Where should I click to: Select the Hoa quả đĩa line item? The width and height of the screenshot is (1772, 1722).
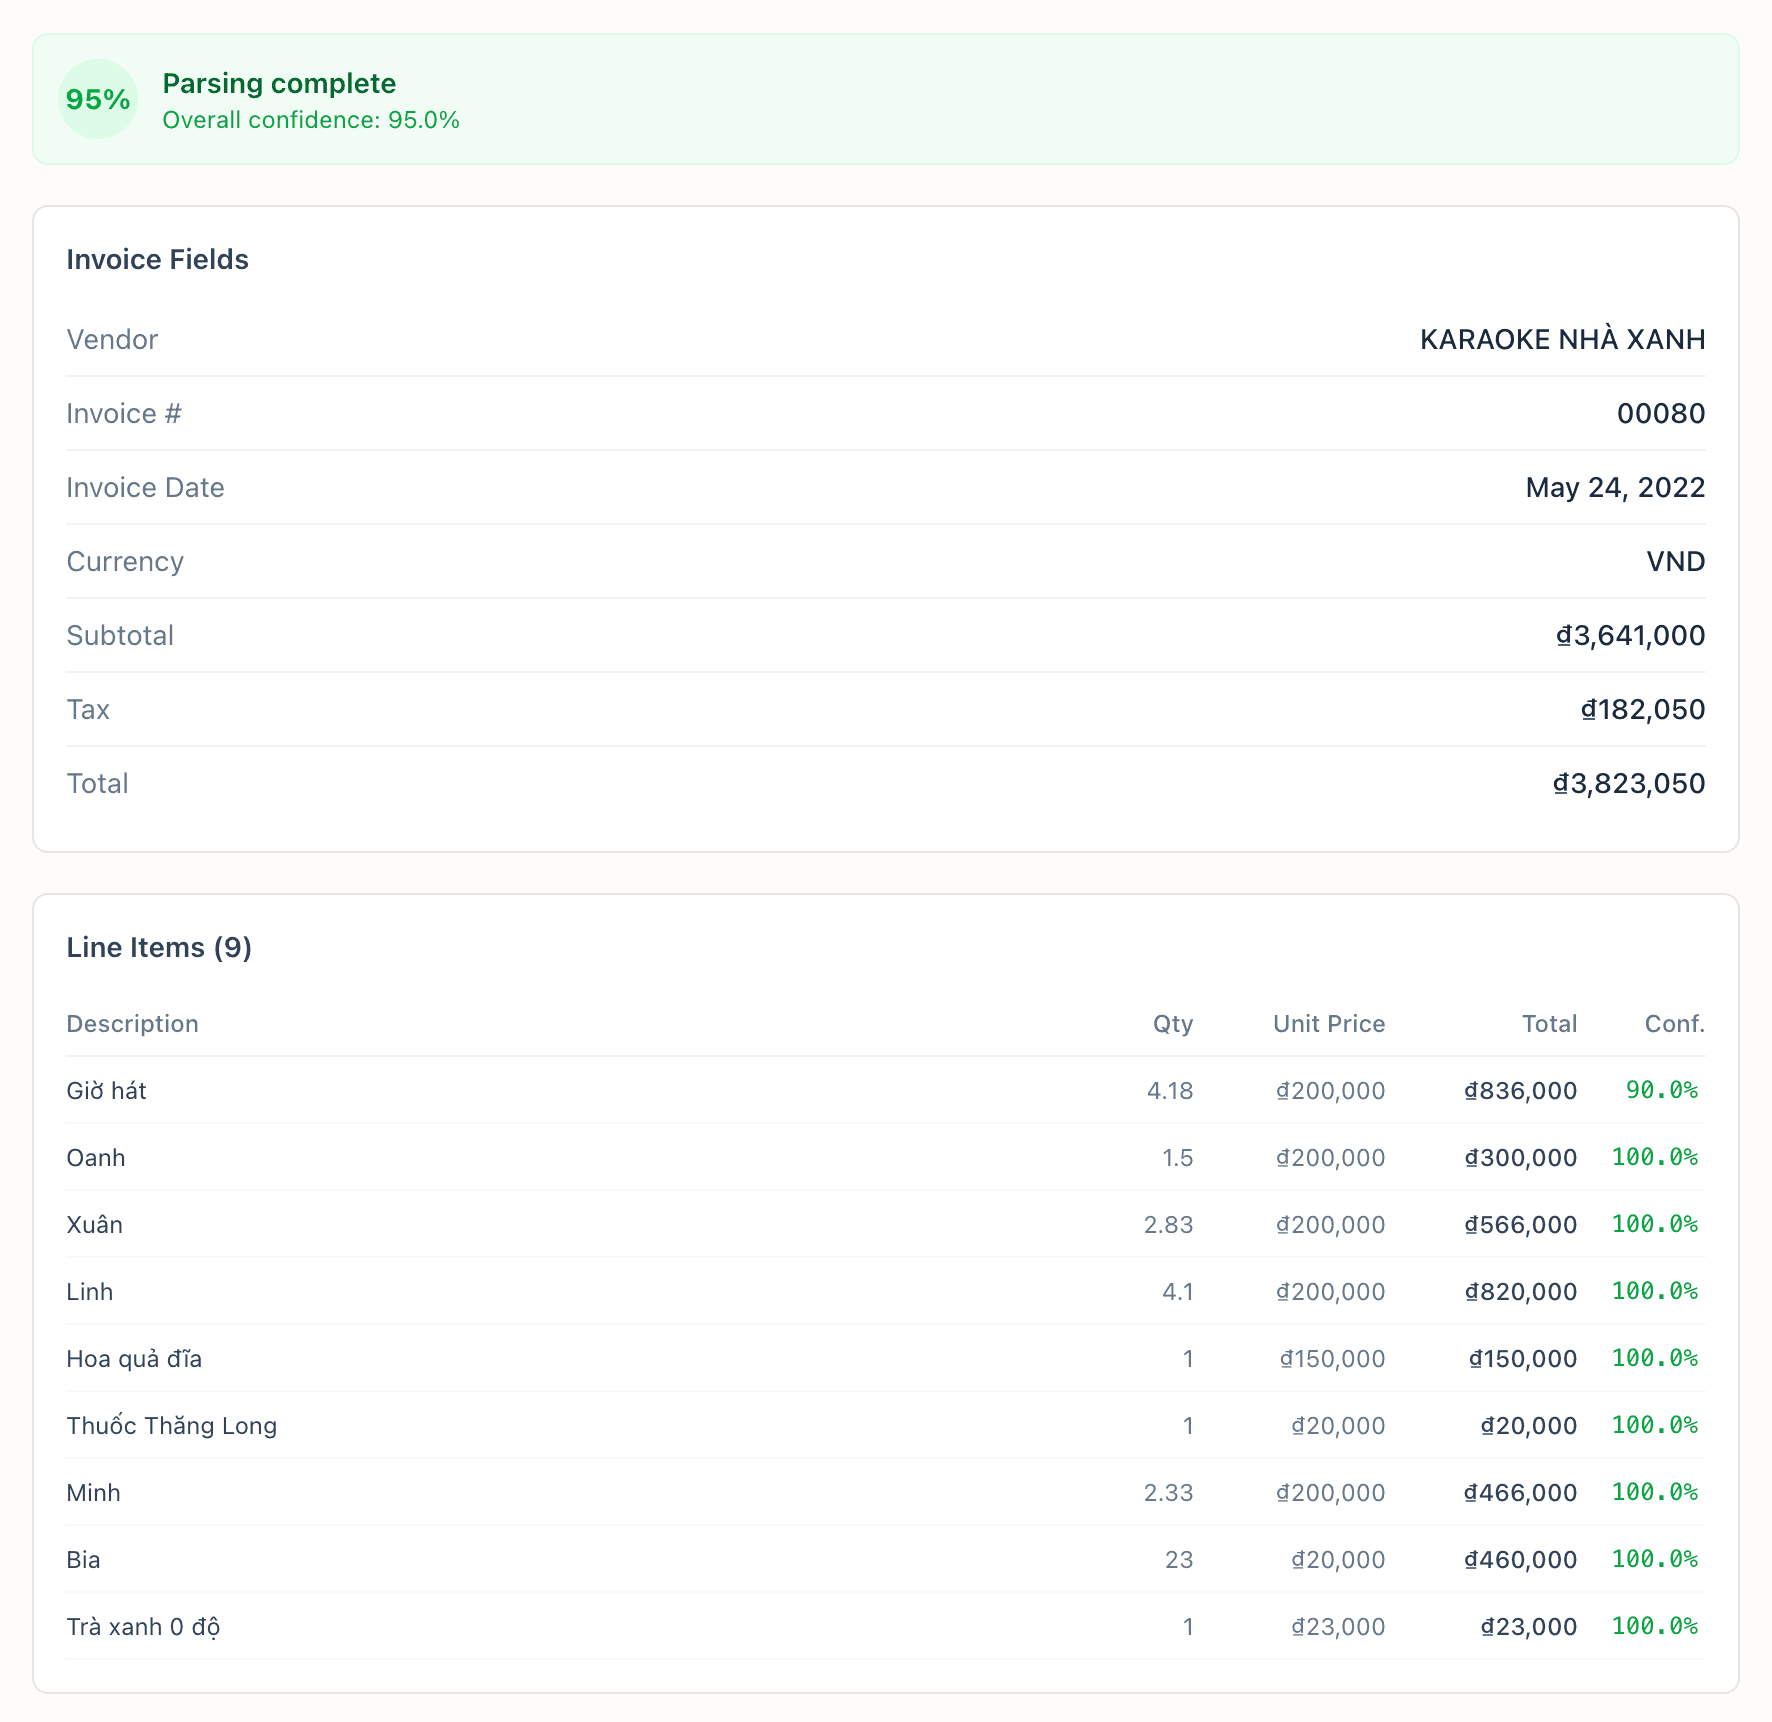(x=134, y=1358)
